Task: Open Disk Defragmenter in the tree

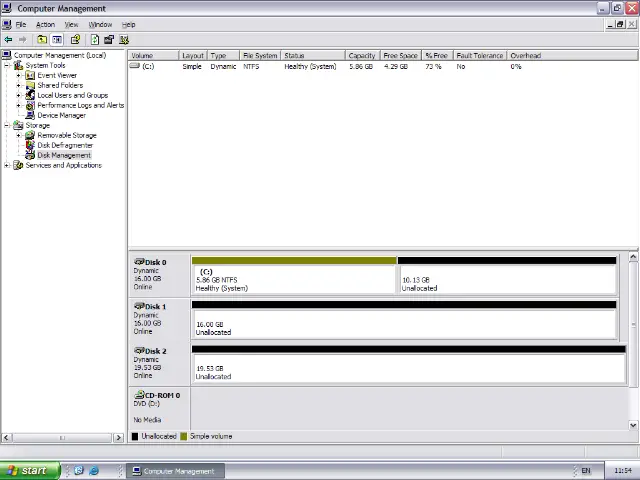Action: 64,145
